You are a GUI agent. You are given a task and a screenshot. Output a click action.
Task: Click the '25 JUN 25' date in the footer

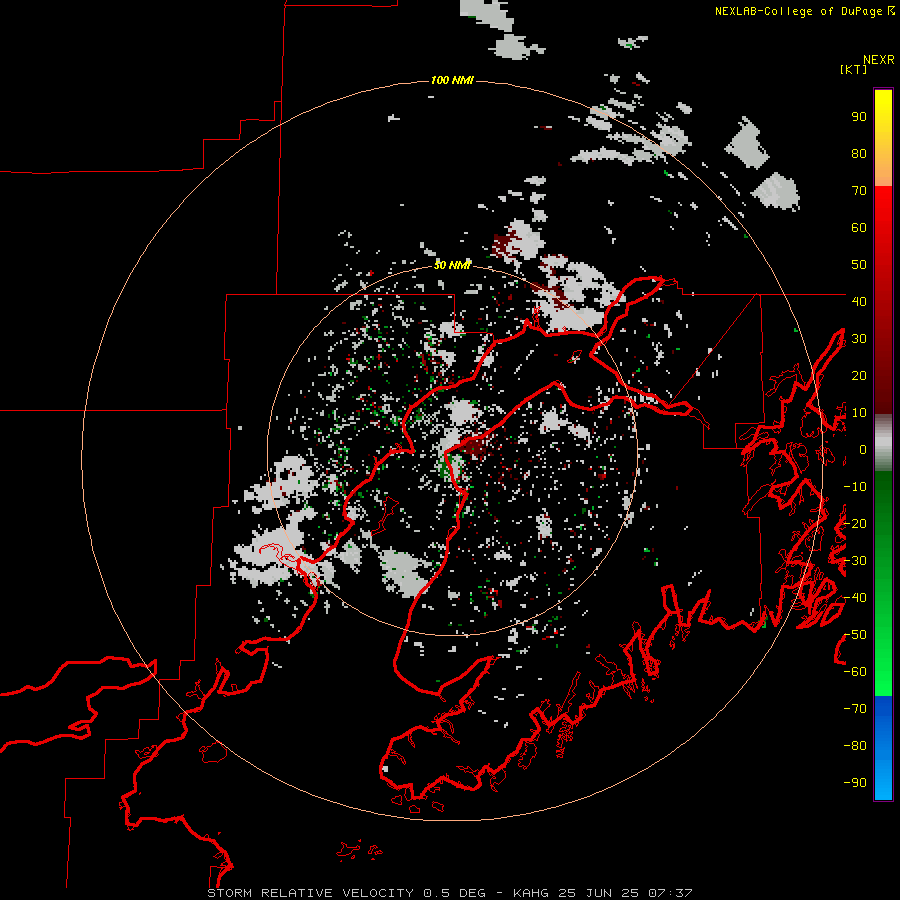pyautogui.click(x=599, y=893)
